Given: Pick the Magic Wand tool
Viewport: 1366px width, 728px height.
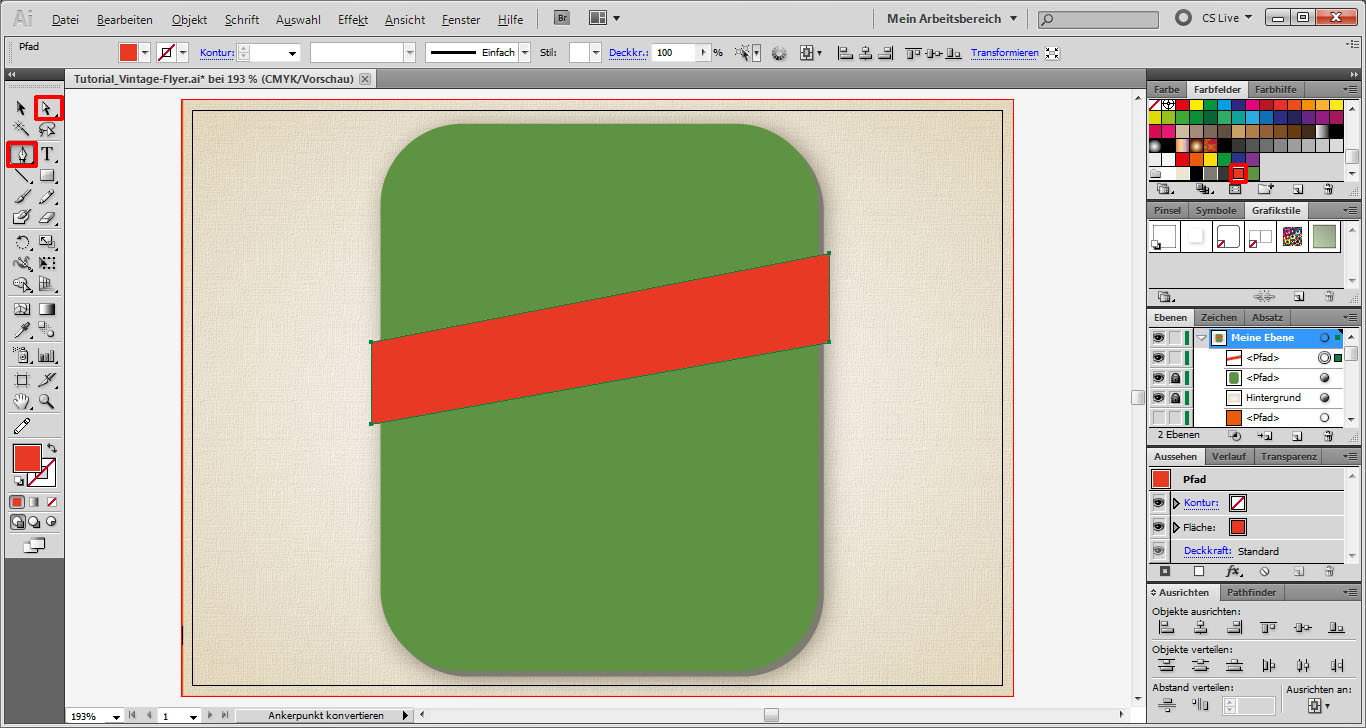Looking at the screenshot, I should (21, 129).
